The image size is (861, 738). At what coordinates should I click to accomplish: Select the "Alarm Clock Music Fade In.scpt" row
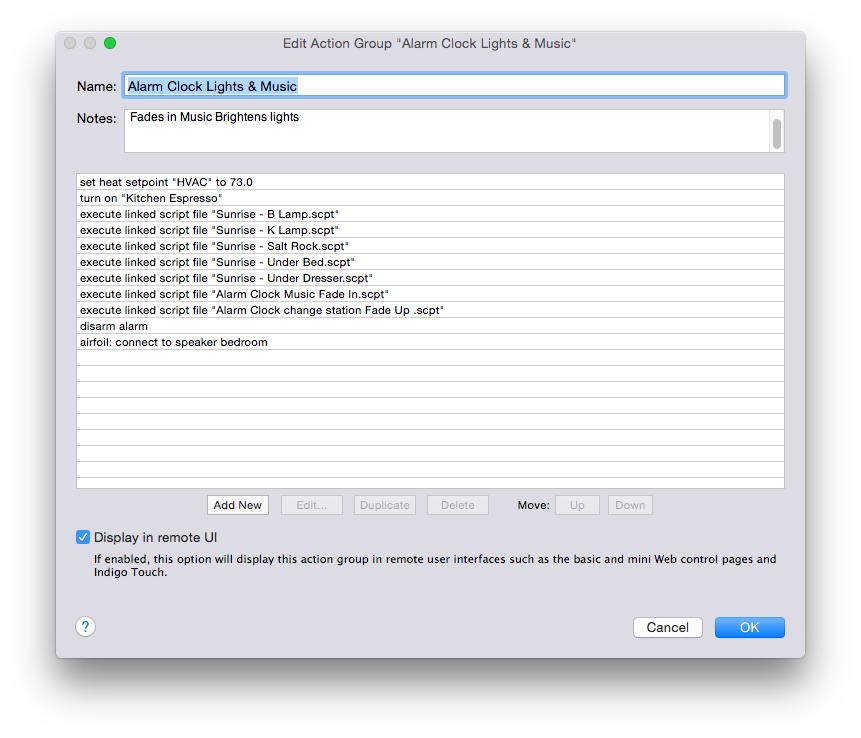coord(430,294)
